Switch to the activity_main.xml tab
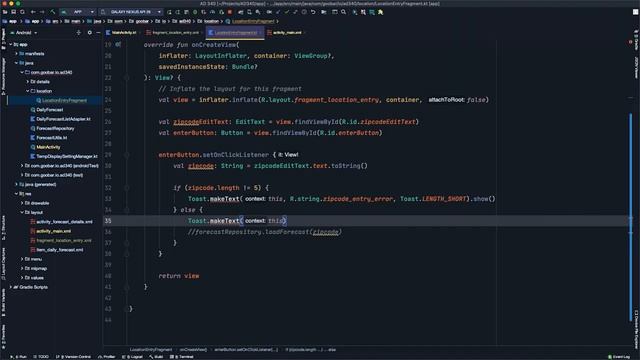 [286, 33]
